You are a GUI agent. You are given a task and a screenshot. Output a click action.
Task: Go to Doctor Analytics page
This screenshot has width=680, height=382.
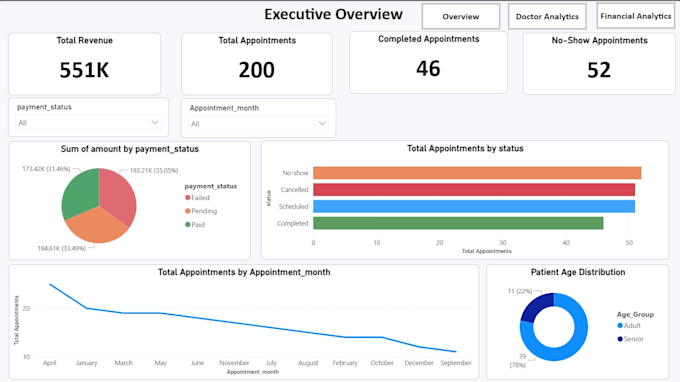point(547,16)
